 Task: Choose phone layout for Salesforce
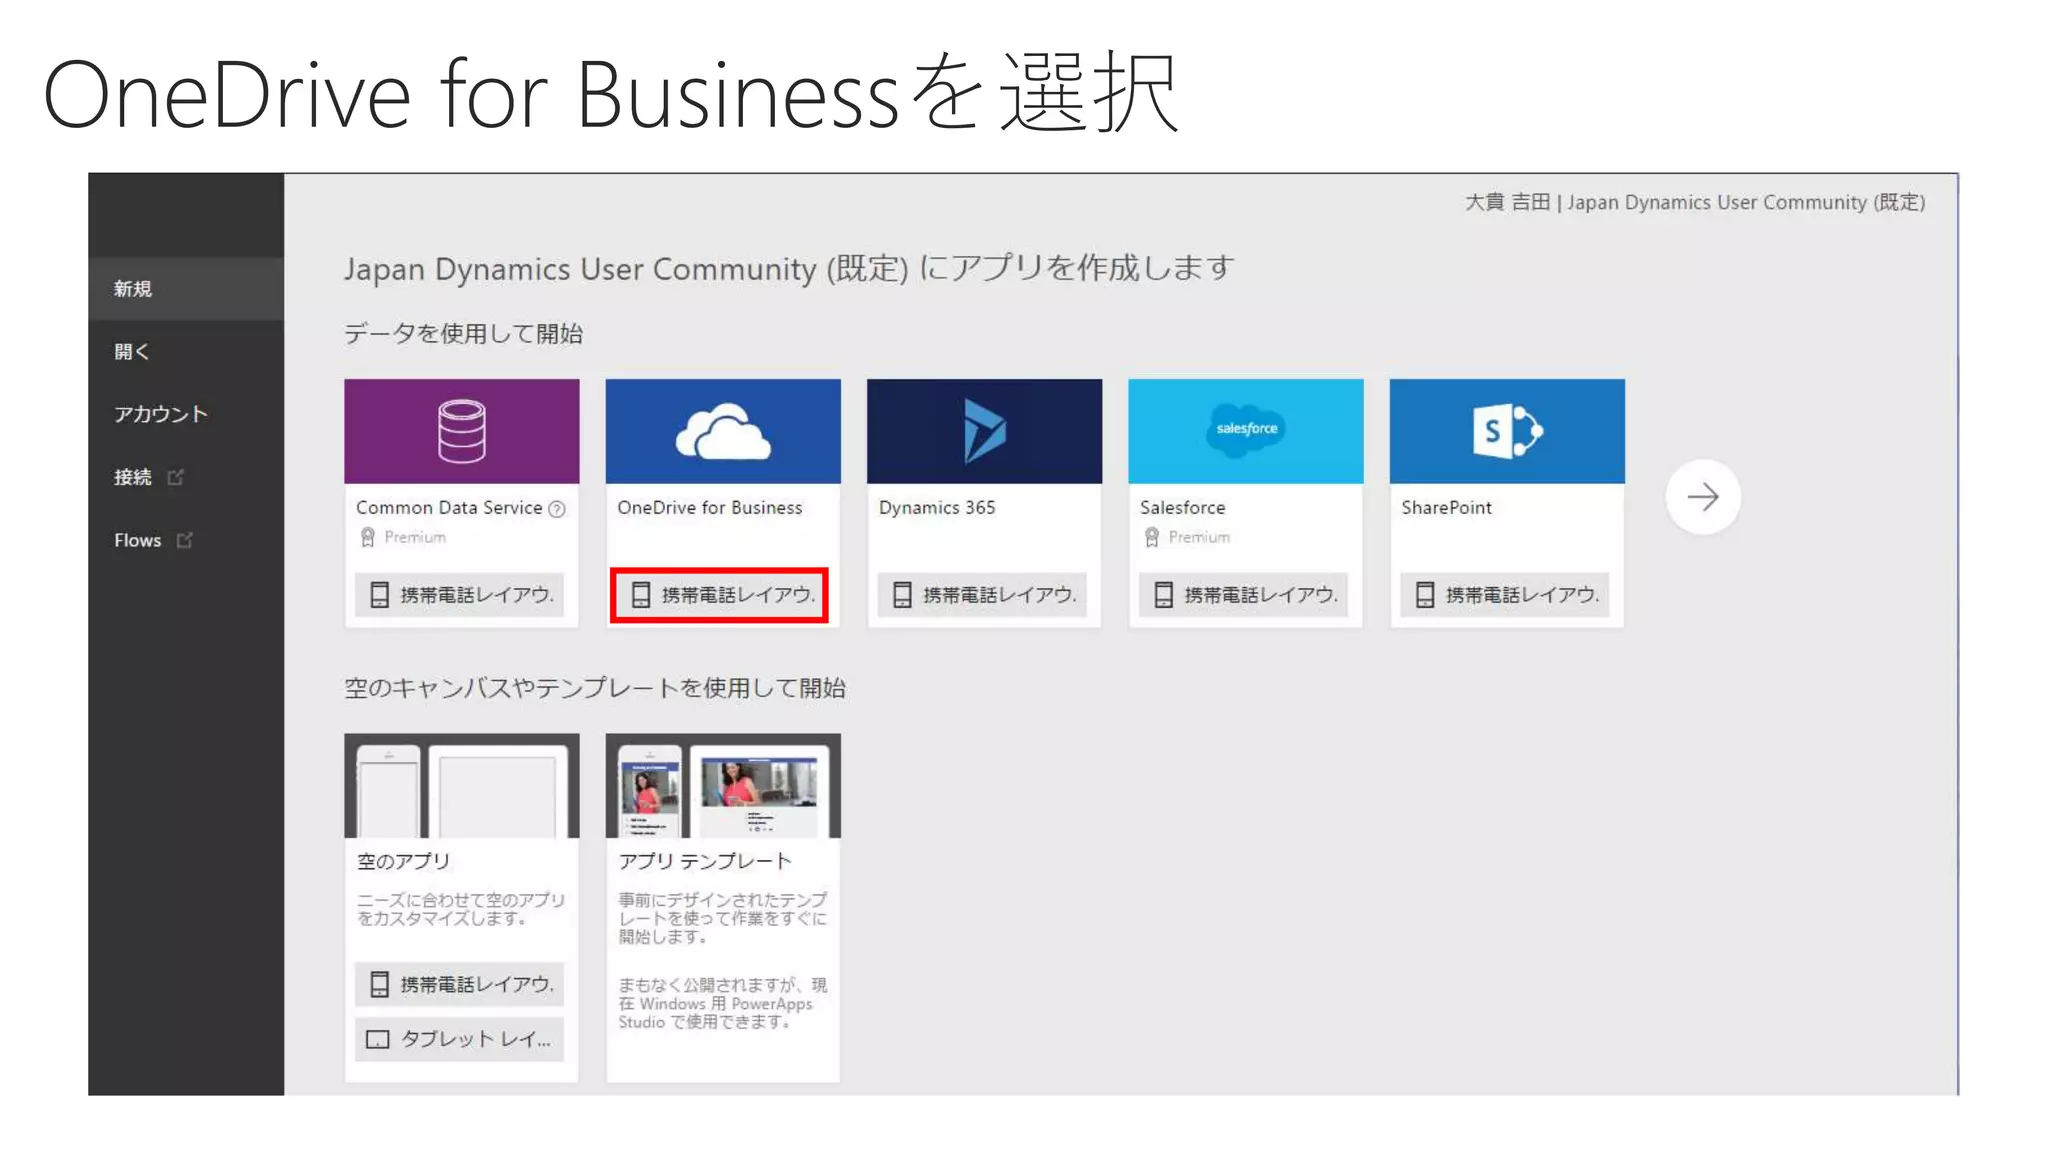point(1243,595)
